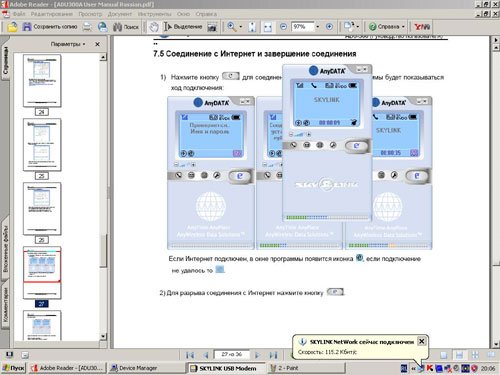Viewport: 500px width, 375px height.
Task: Go to the previous page arrow
Action: [x=206, y=355]
